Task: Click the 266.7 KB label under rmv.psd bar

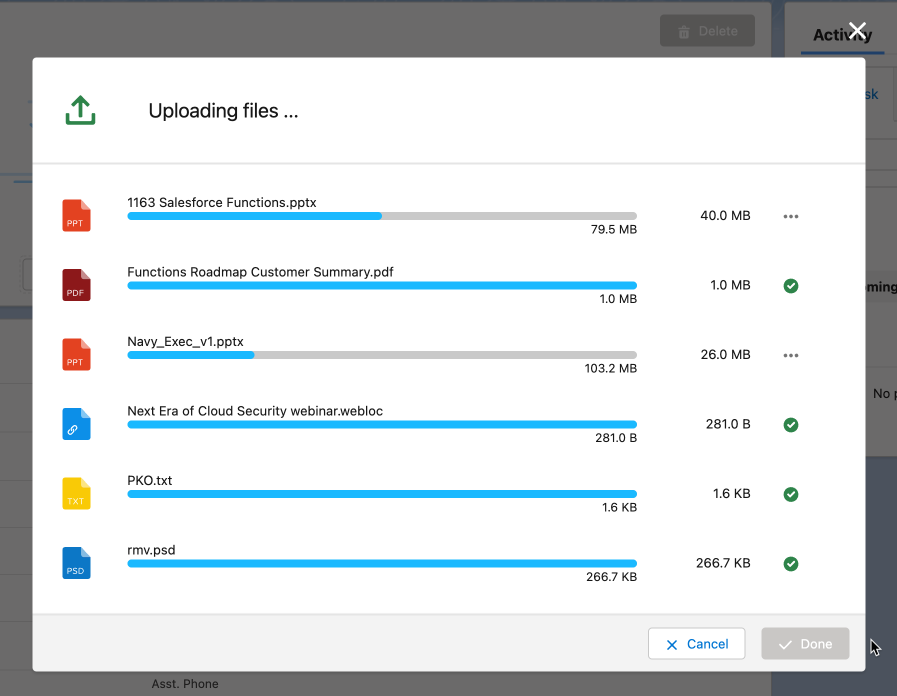Action: pos(611,577)
